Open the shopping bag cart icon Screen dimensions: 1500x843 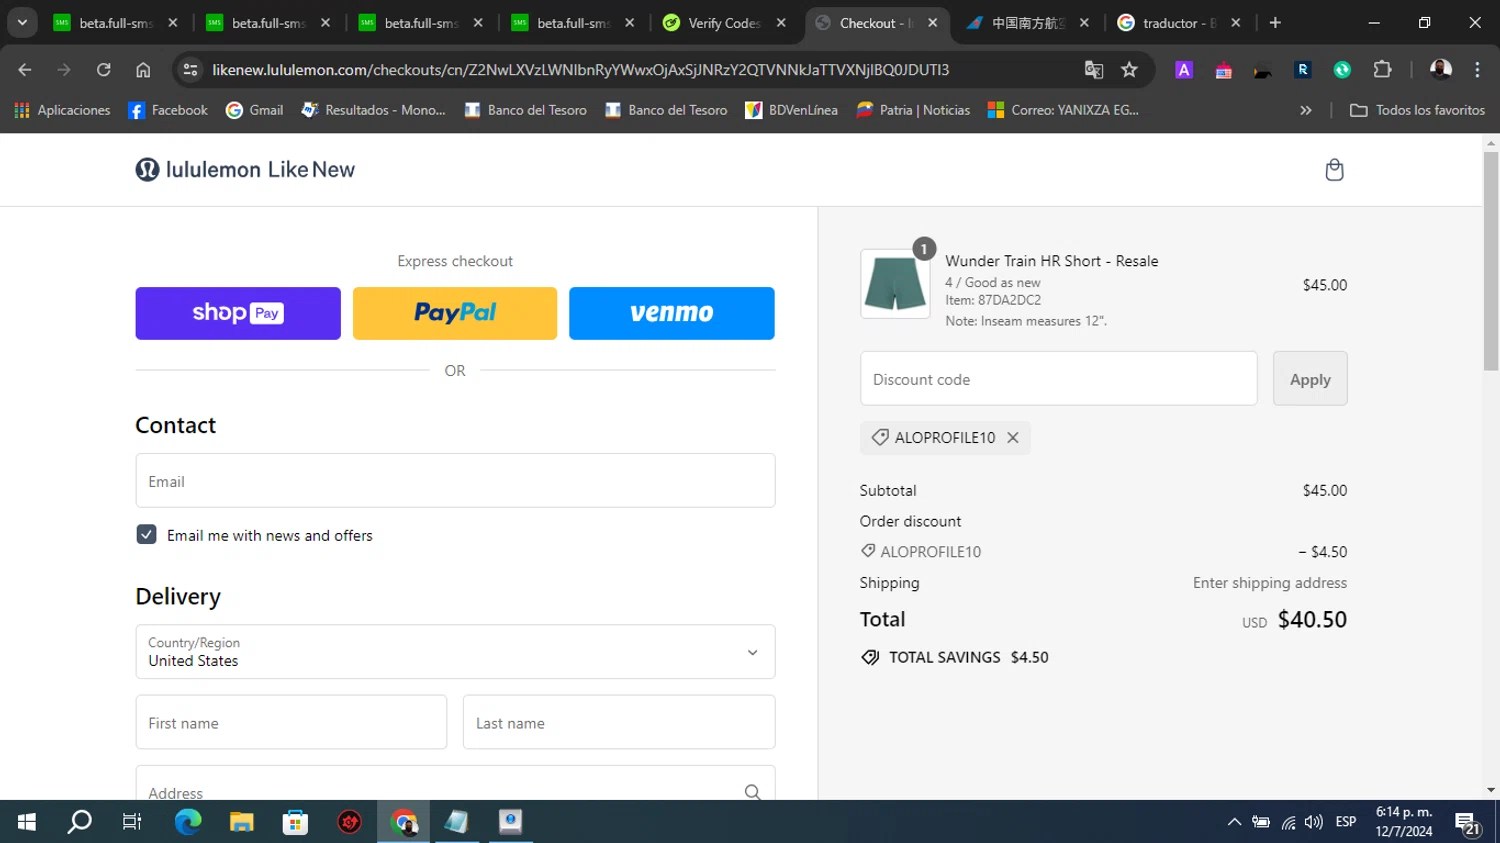click(1334, 170)
